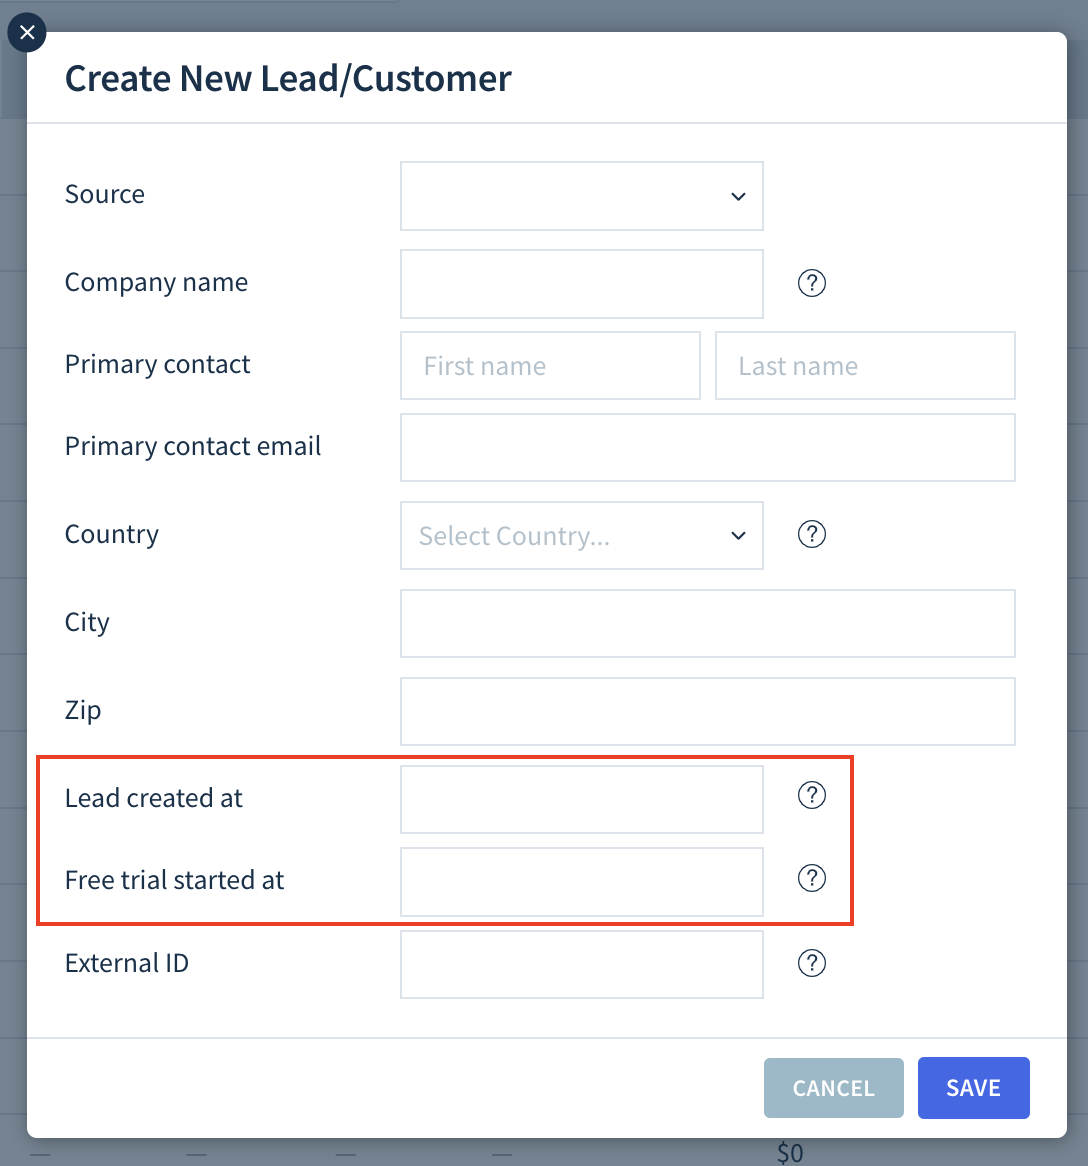The image size is (1088, 1166).
Task: Click the SAVE button
Action: (x=973, y=1088)
